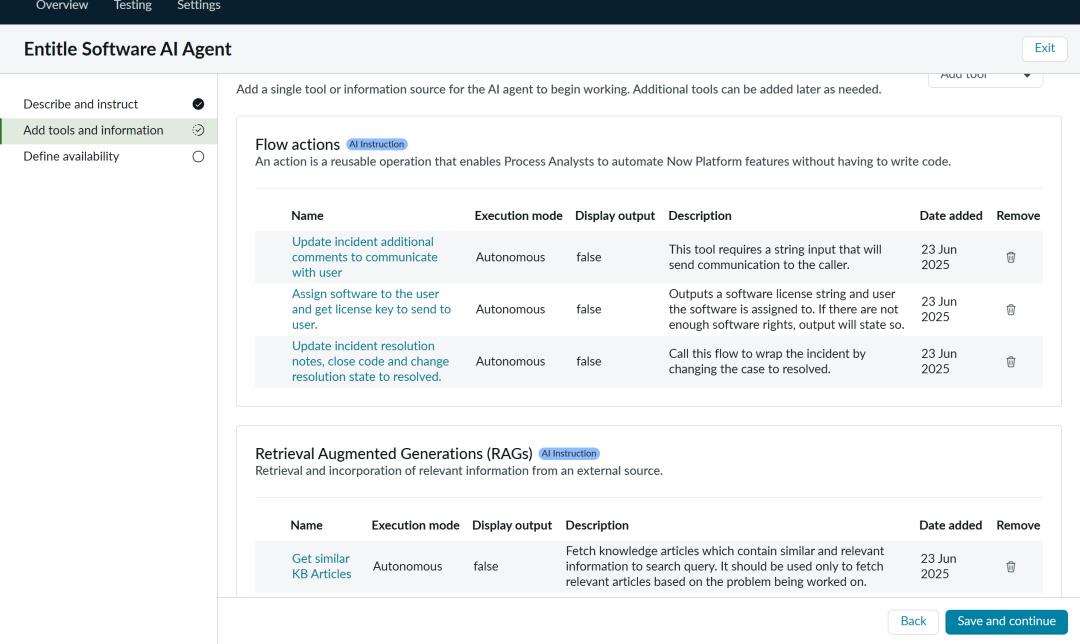Image resolution: width=1080 pixels, height=644 pixels.
Task: Remove the Assign software to the user tool
Action: pos(1010,309)
